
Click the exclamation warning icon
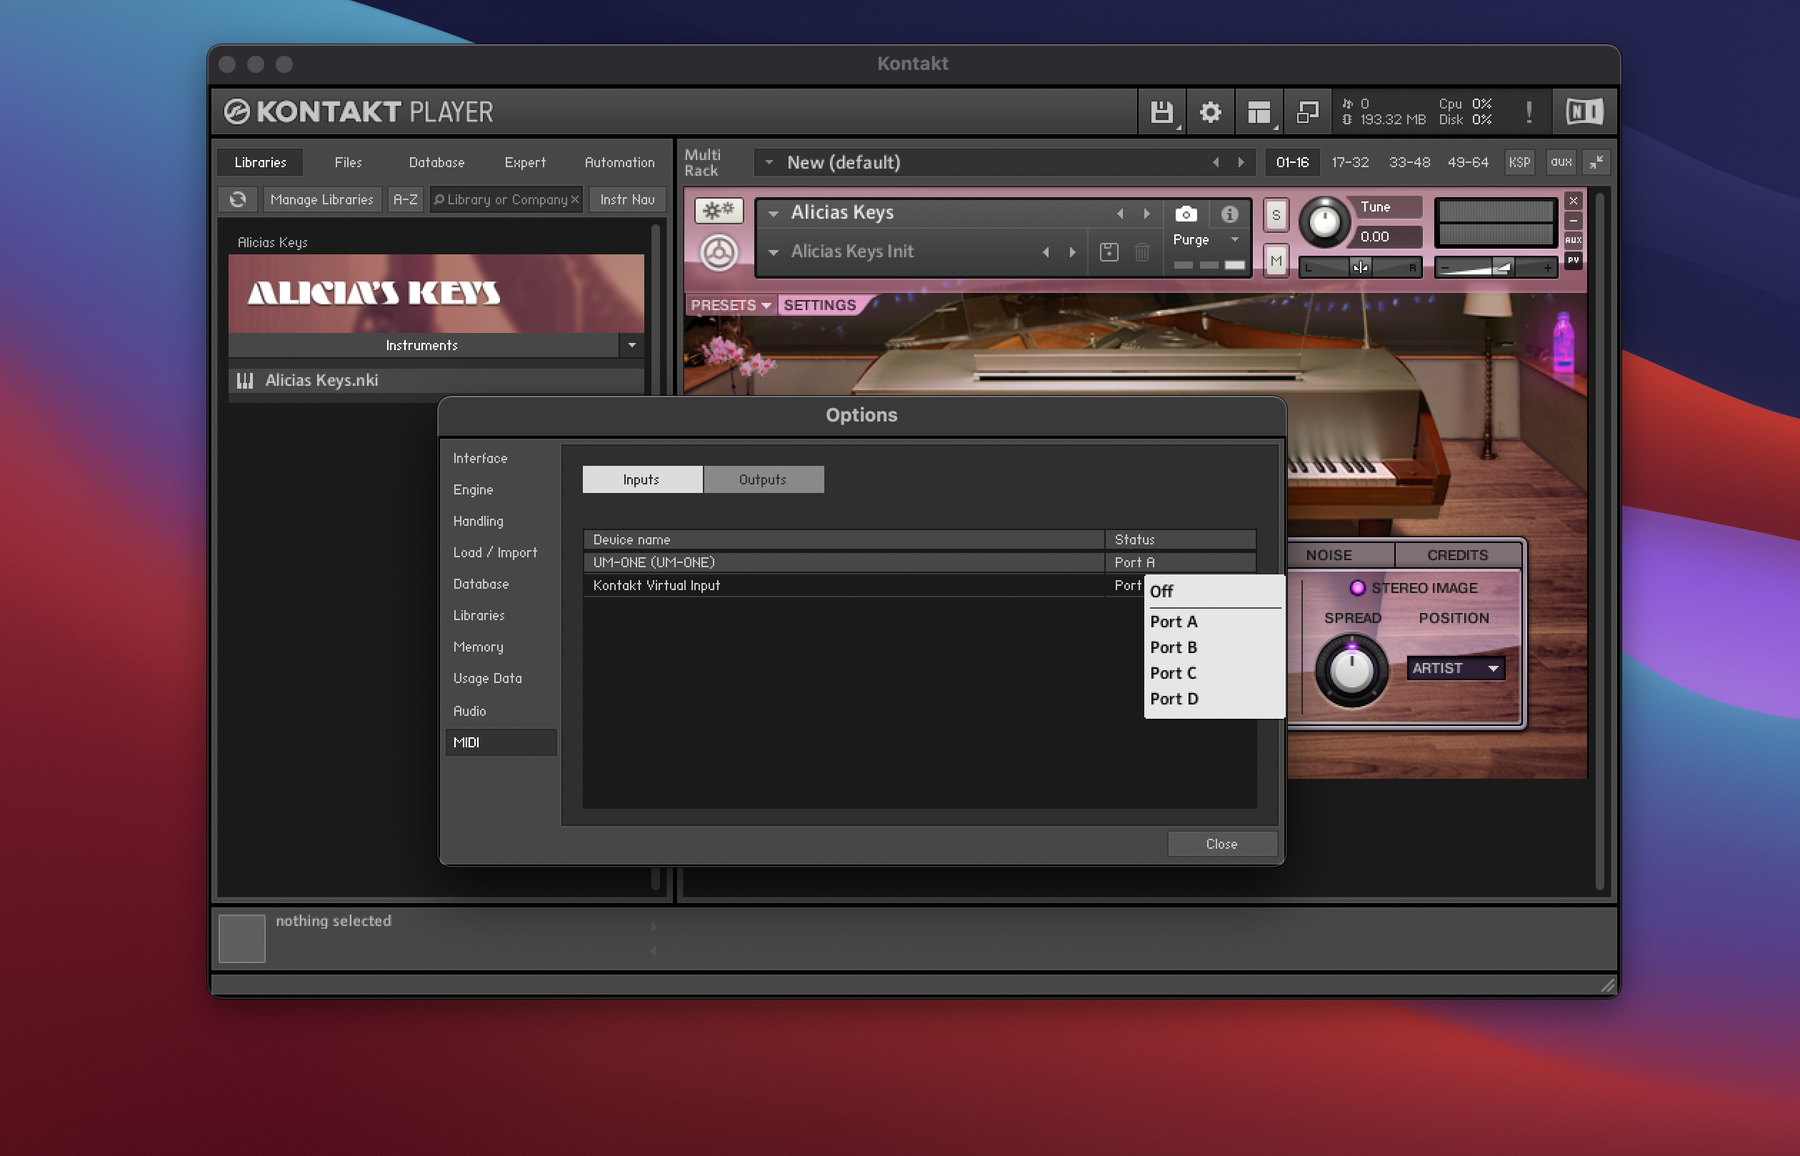click(x=1529, y=112)
